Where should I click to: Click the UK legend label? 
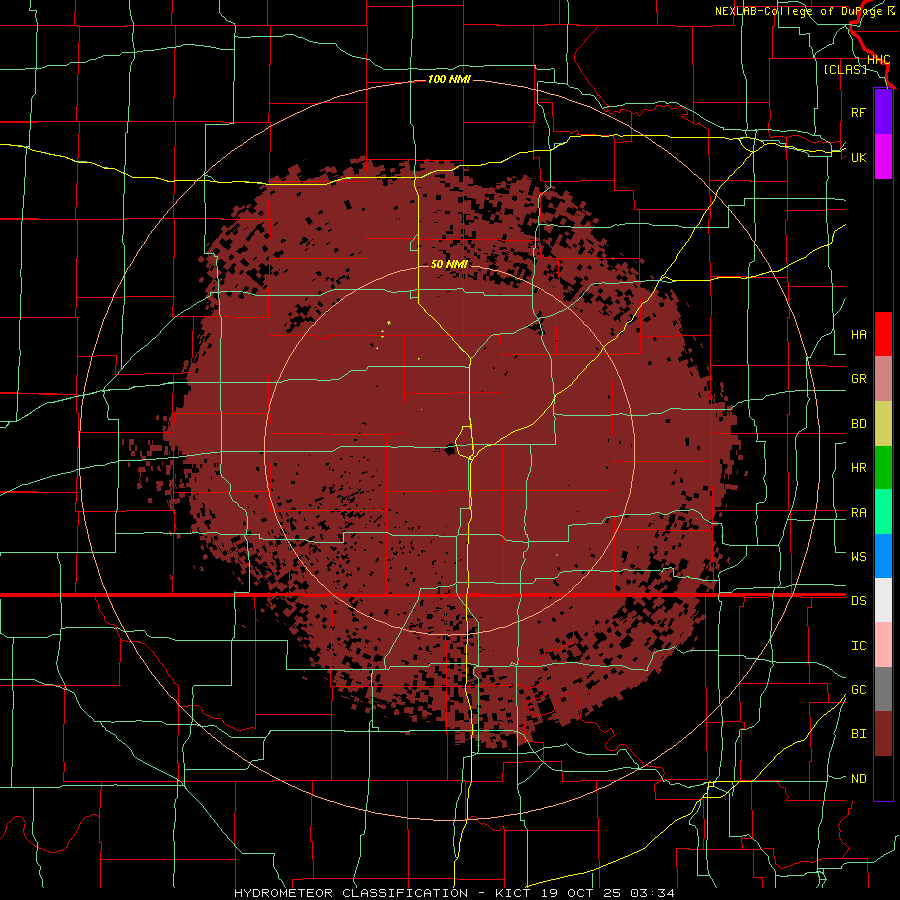pos(858,157)
